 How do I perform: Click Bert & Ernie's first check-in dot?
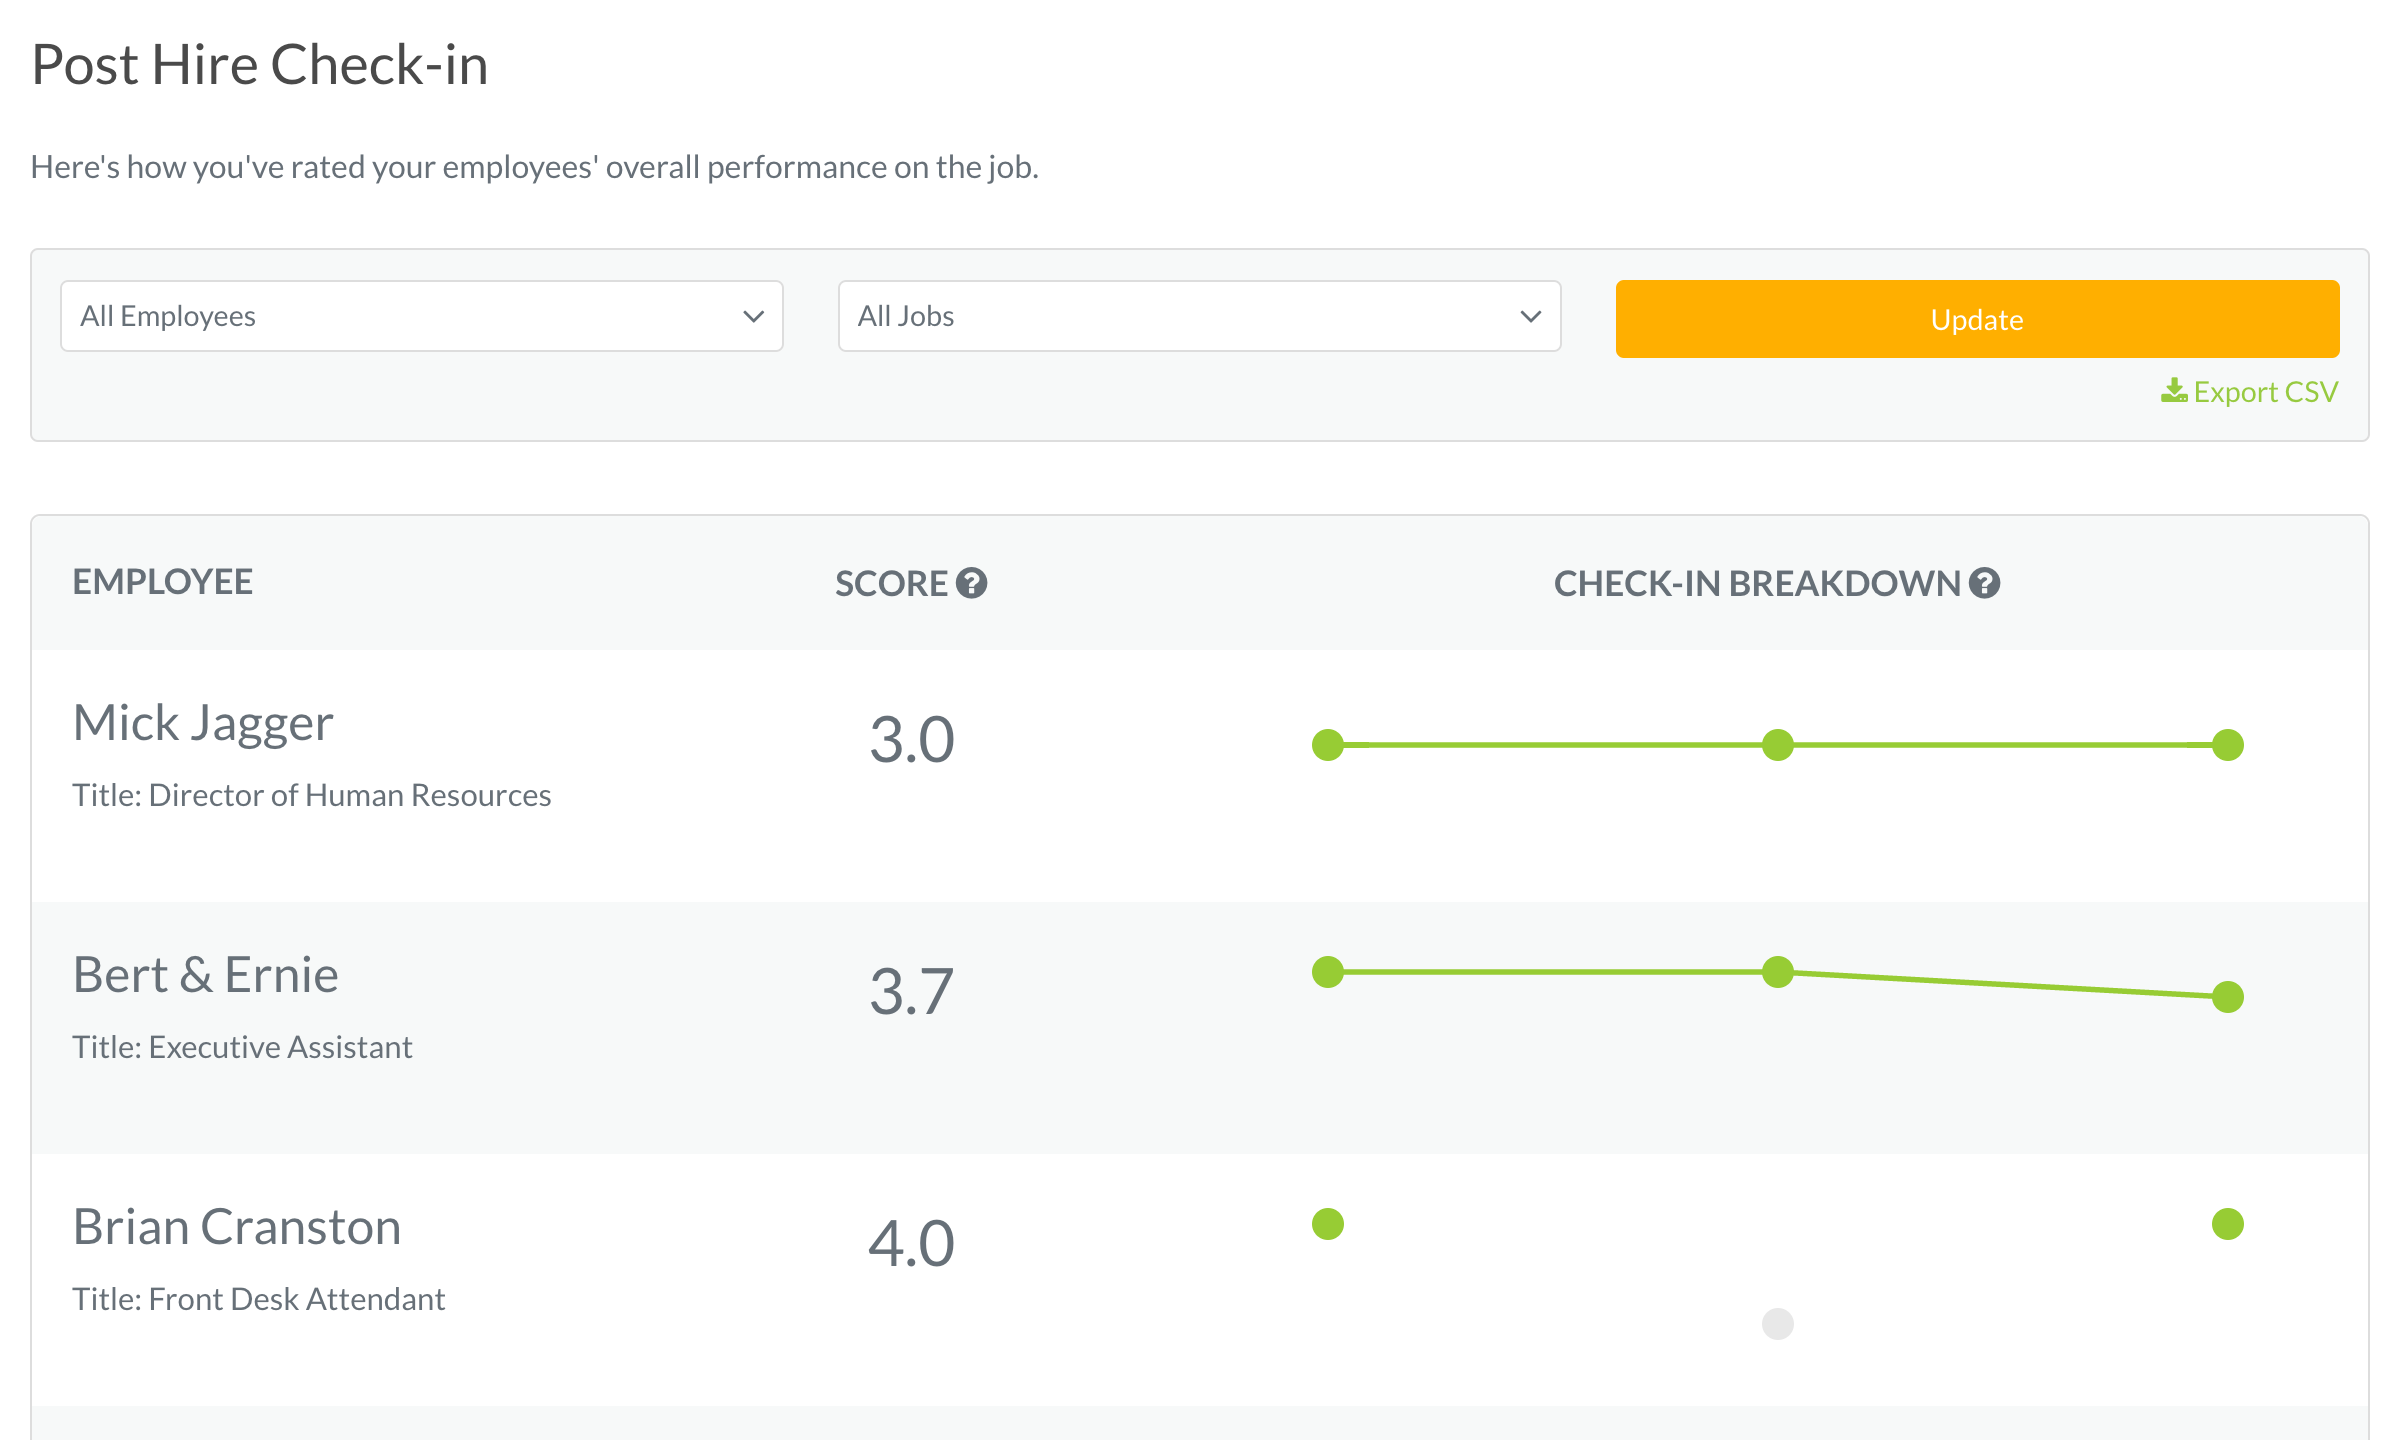click(1328, 972)
